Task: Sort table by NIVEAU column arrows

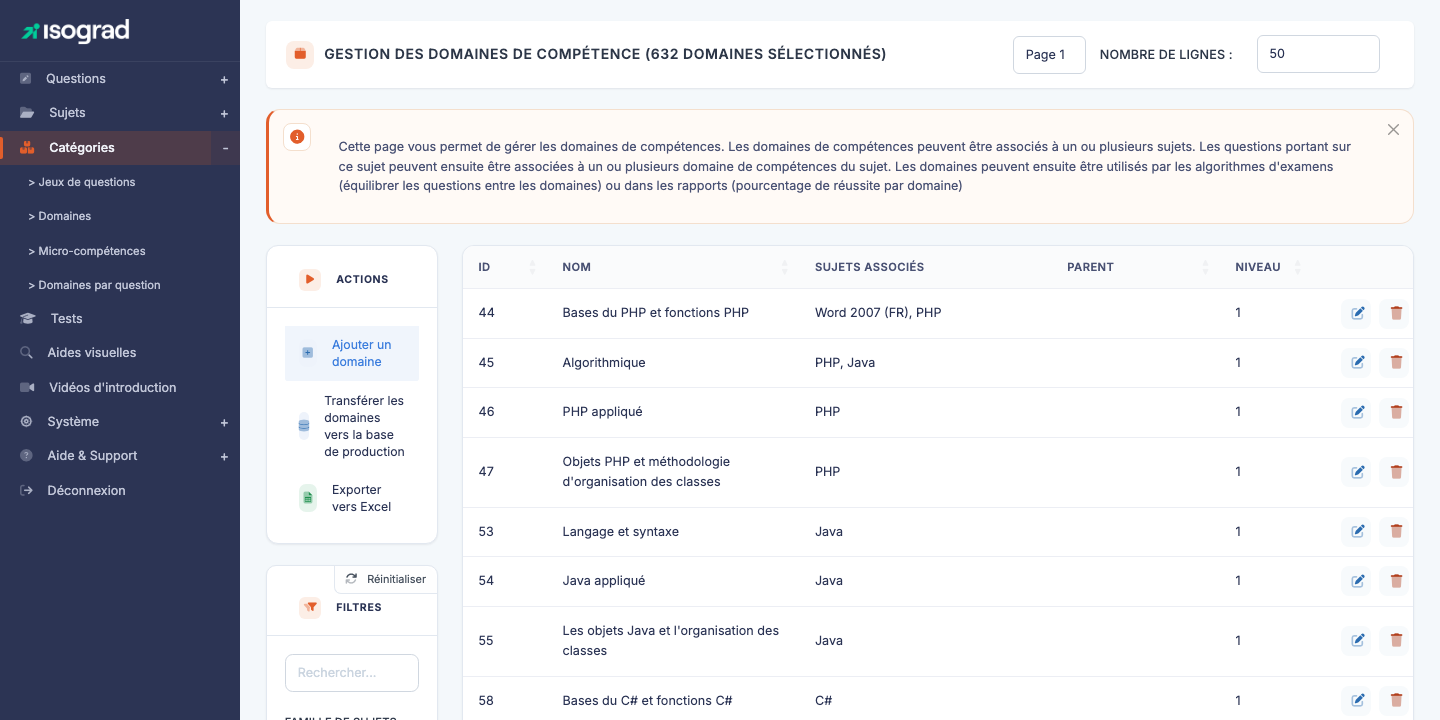Action: tap(1297, 267)
